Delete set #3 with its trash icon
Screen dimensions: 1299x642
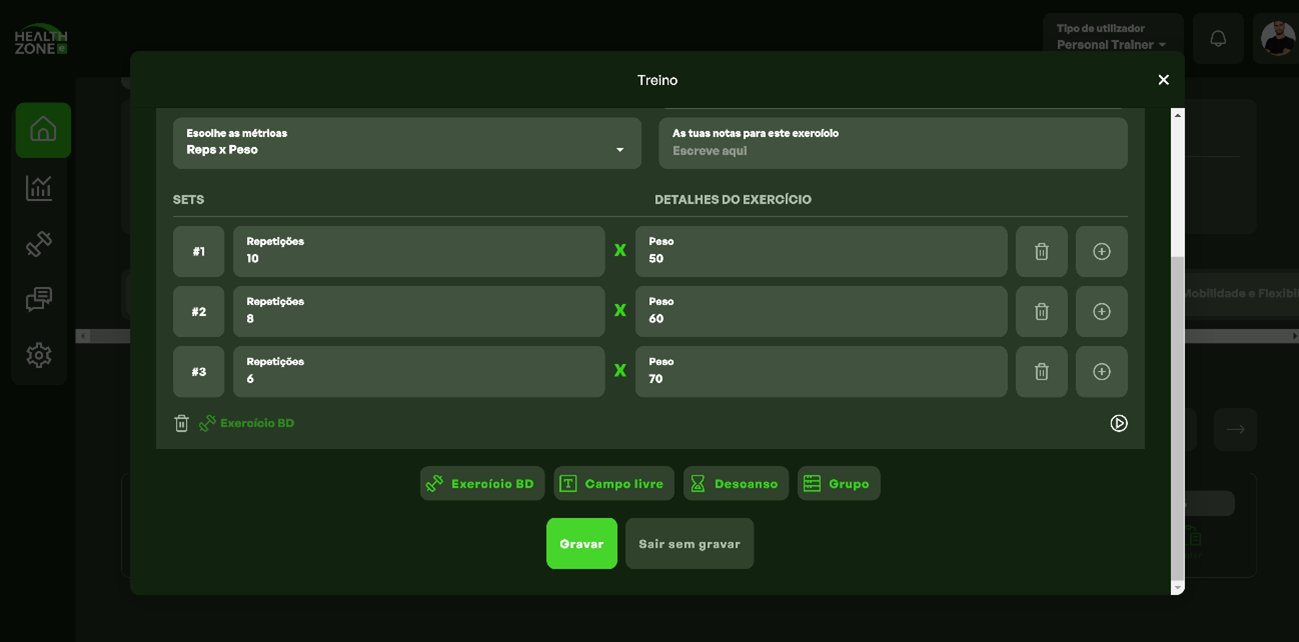click(1041, 372)
